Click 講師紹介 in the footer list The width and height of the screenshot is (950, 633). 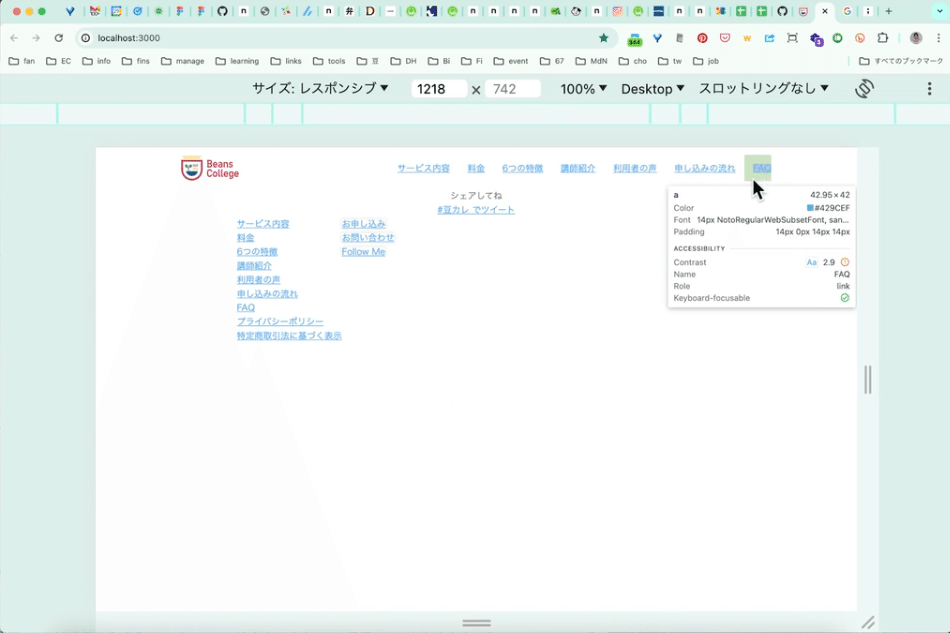(254, 265)
